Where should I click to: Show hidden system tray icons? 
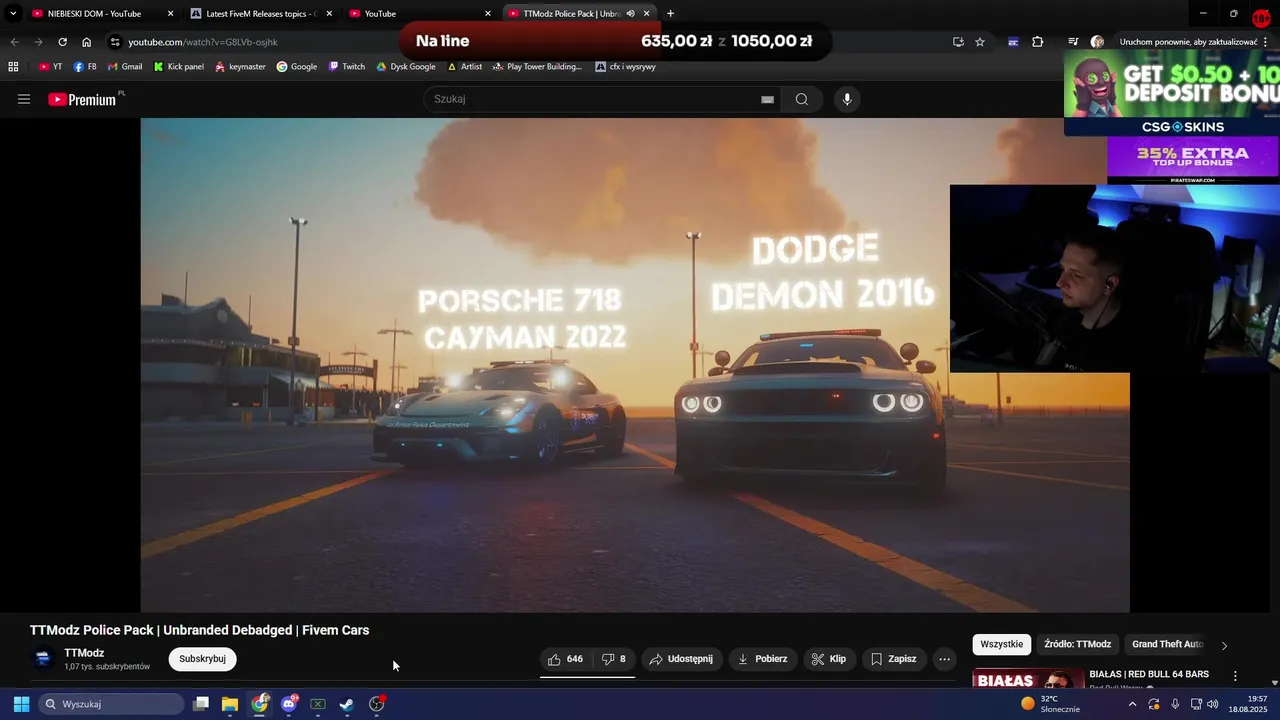coord(1132,704)
